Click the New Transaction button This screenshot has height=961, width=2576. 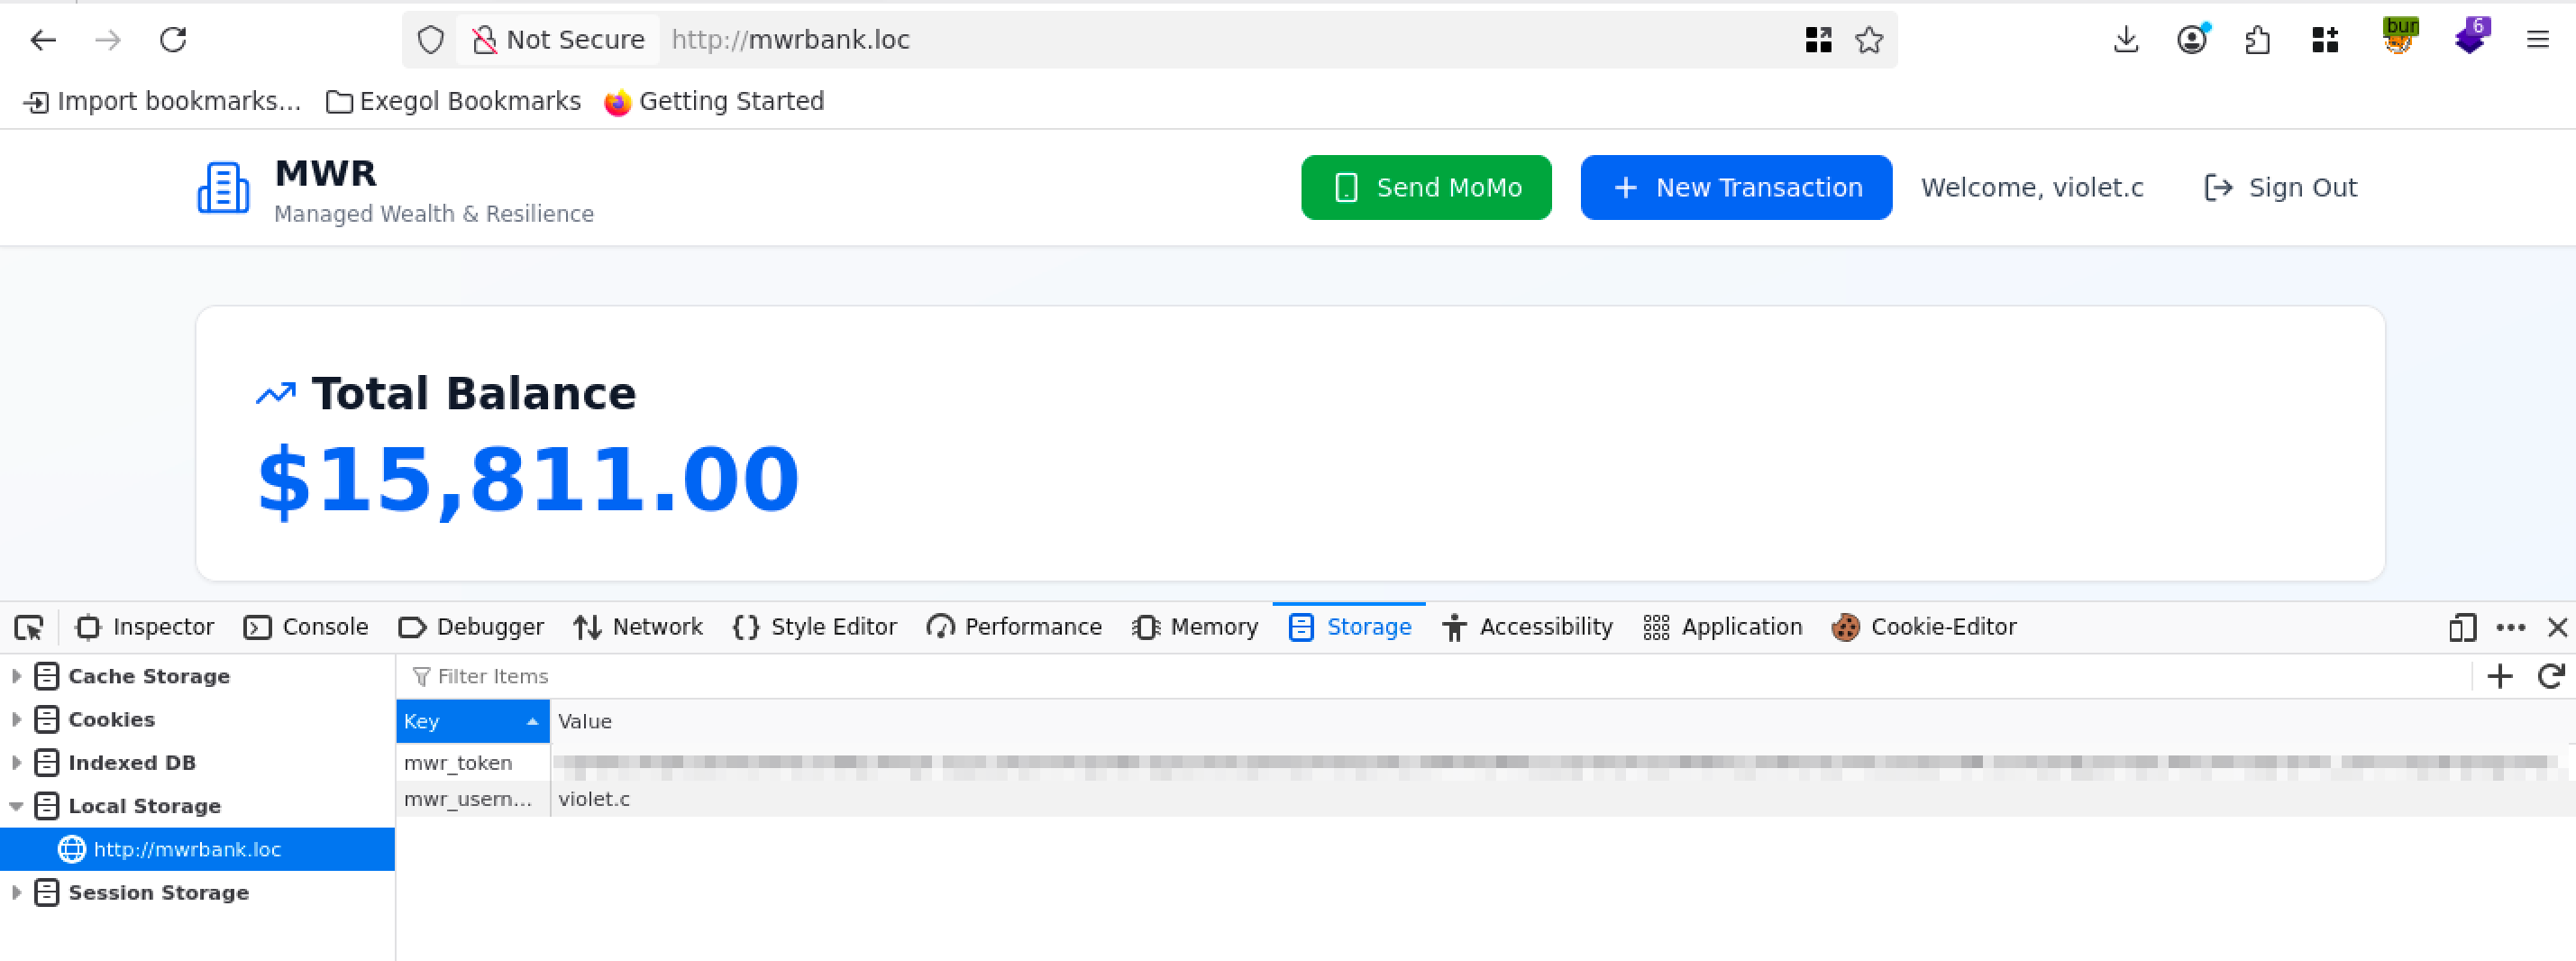[1735, 187]
